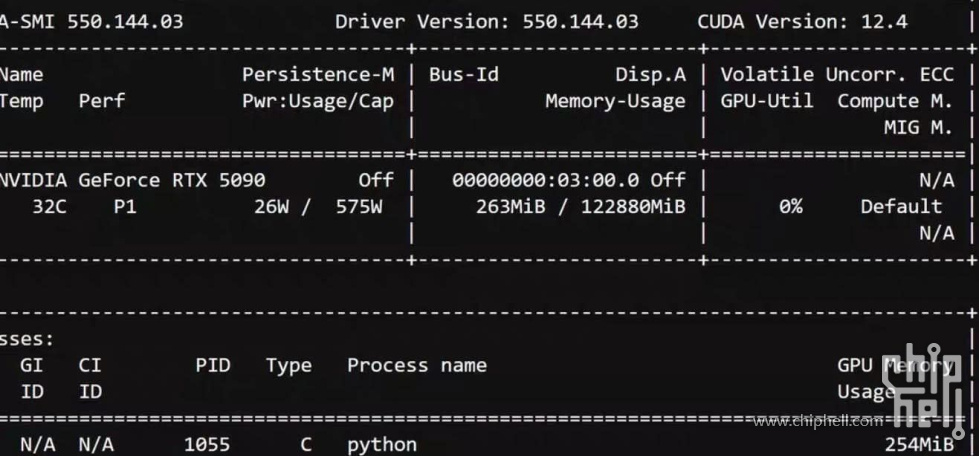The width and height of the screenshot is (979, 456).
Task: Select the 254MiB process memory value
Action: point(919,445)
